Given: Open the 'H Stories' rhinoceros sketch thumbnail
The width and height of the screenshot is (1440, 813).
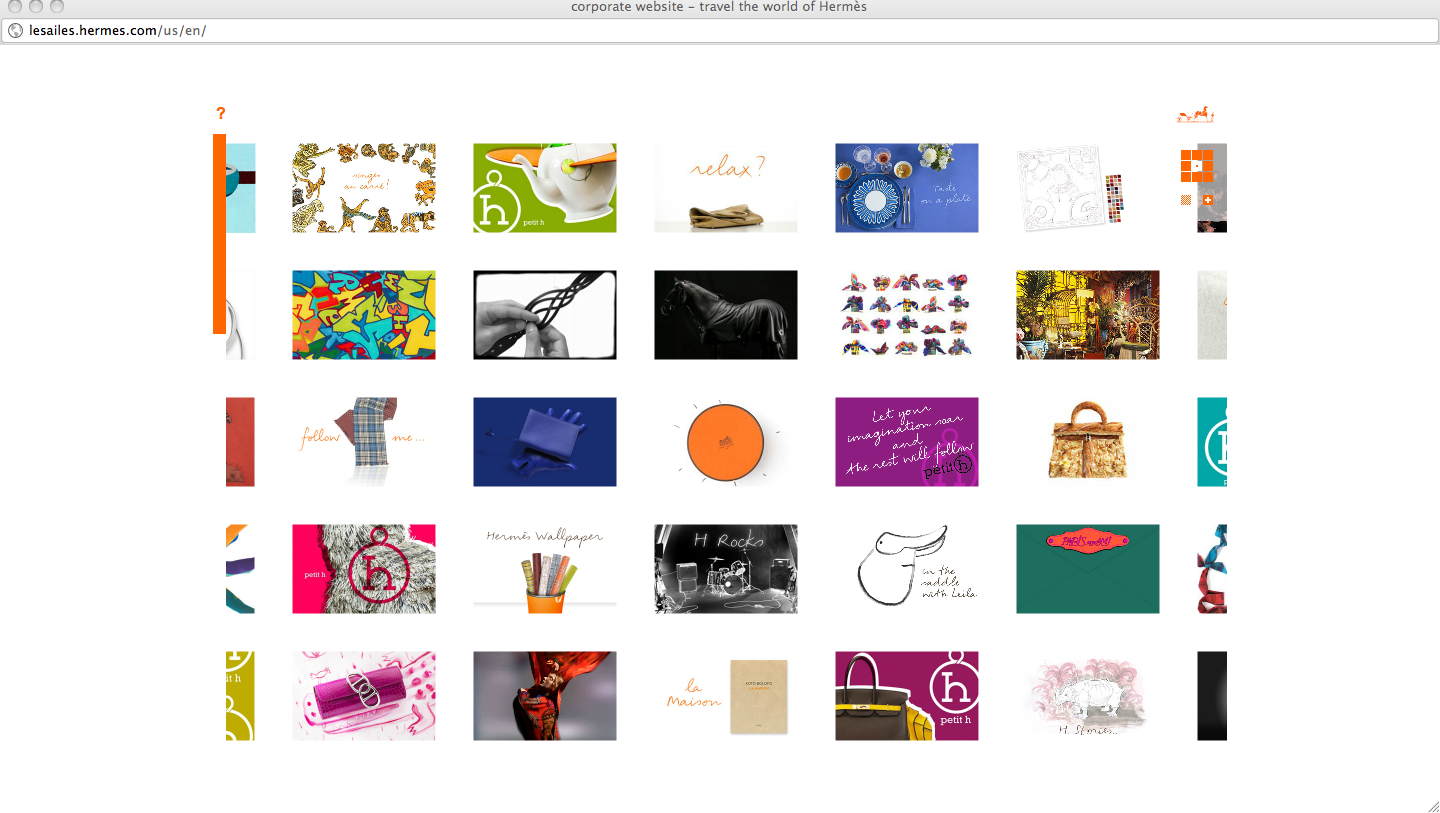Looking at the screenshot, I should pyautogui.click(x=1088, y=696).
